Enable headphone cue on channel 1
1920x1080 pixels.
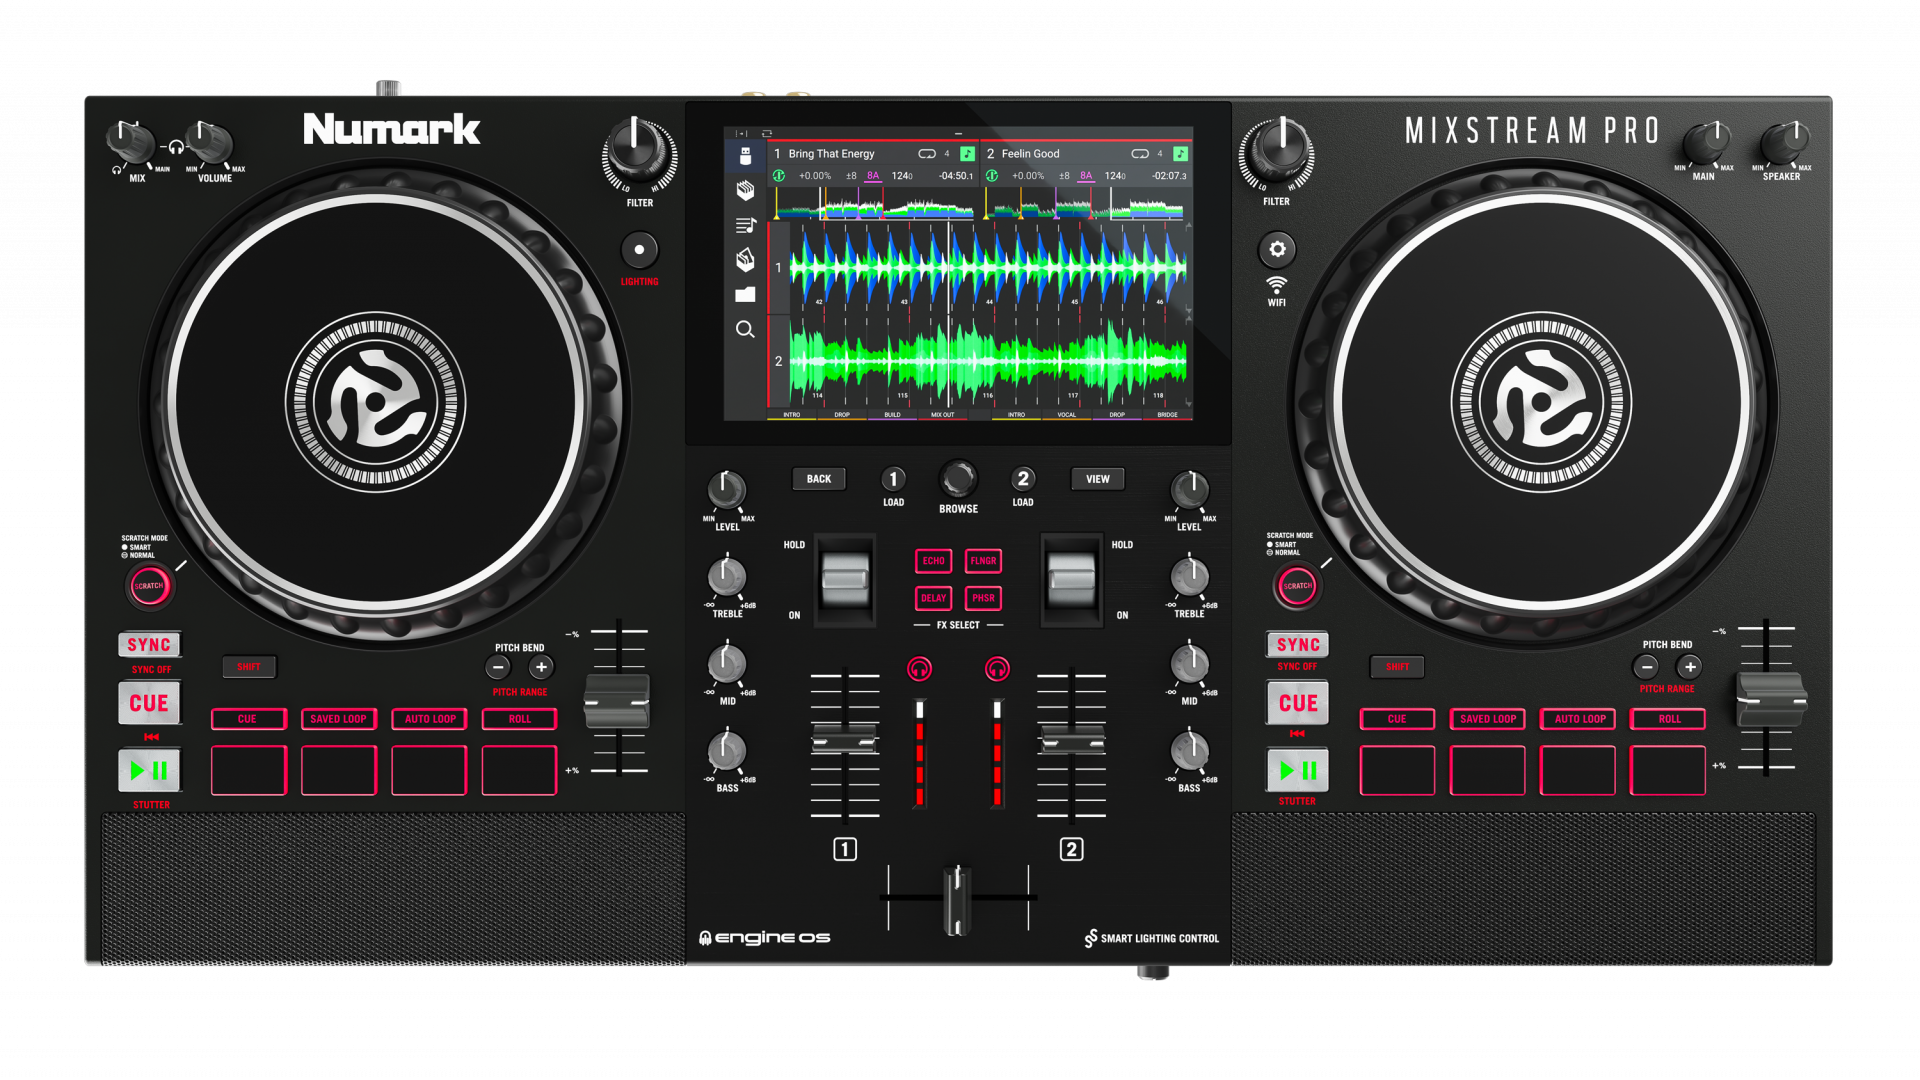920,669
